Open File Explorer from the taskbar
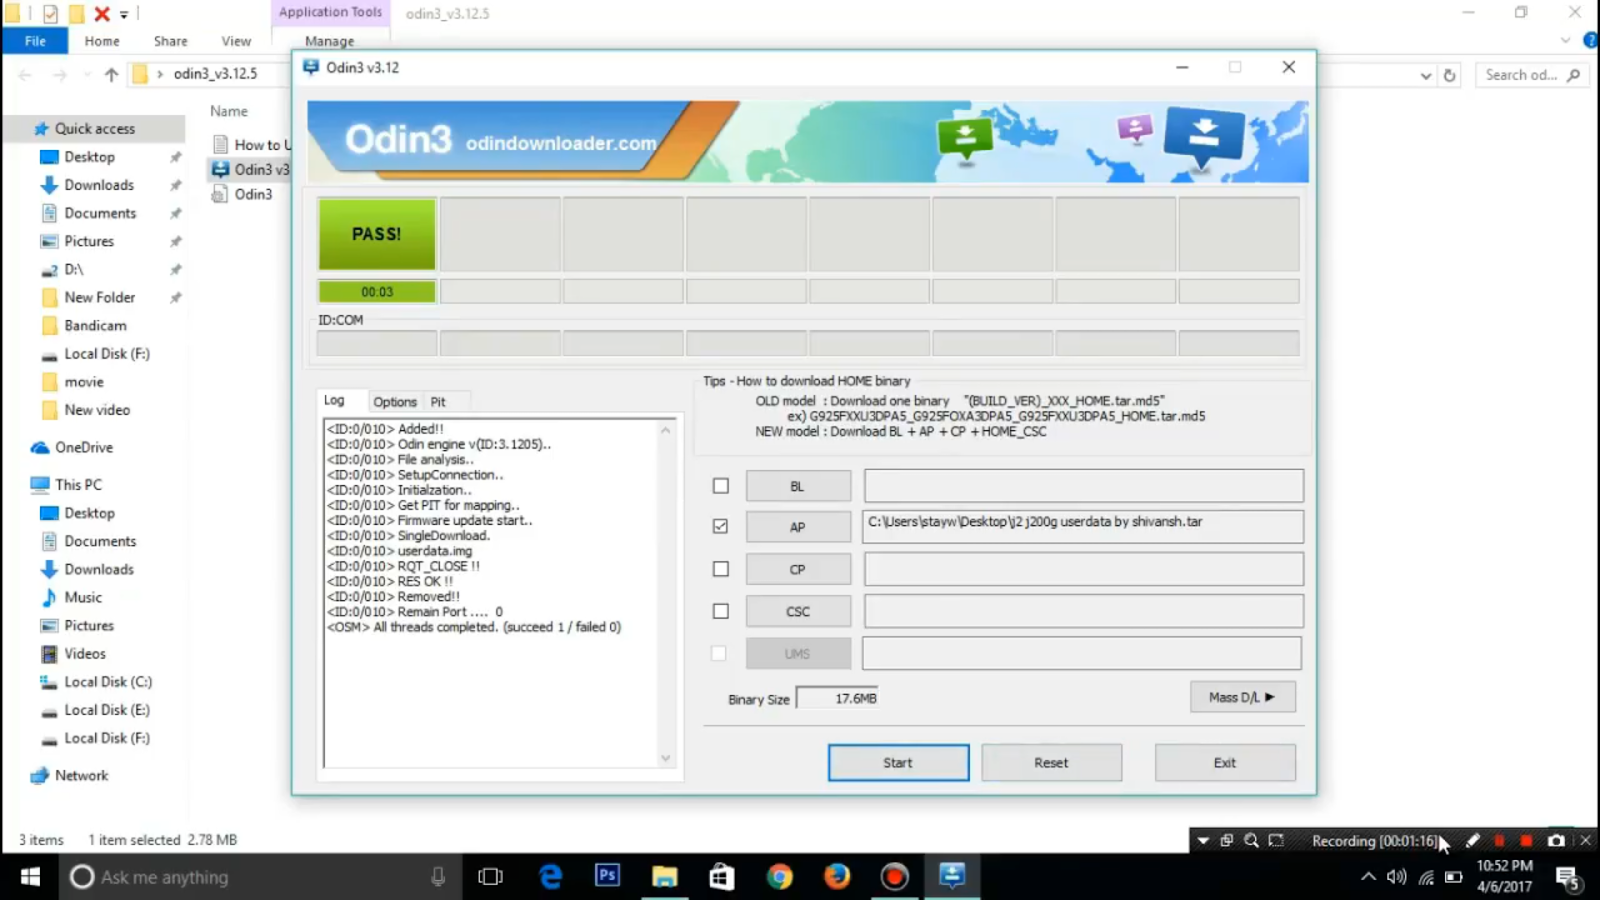Screen dimensions: 1600x900 664,877
